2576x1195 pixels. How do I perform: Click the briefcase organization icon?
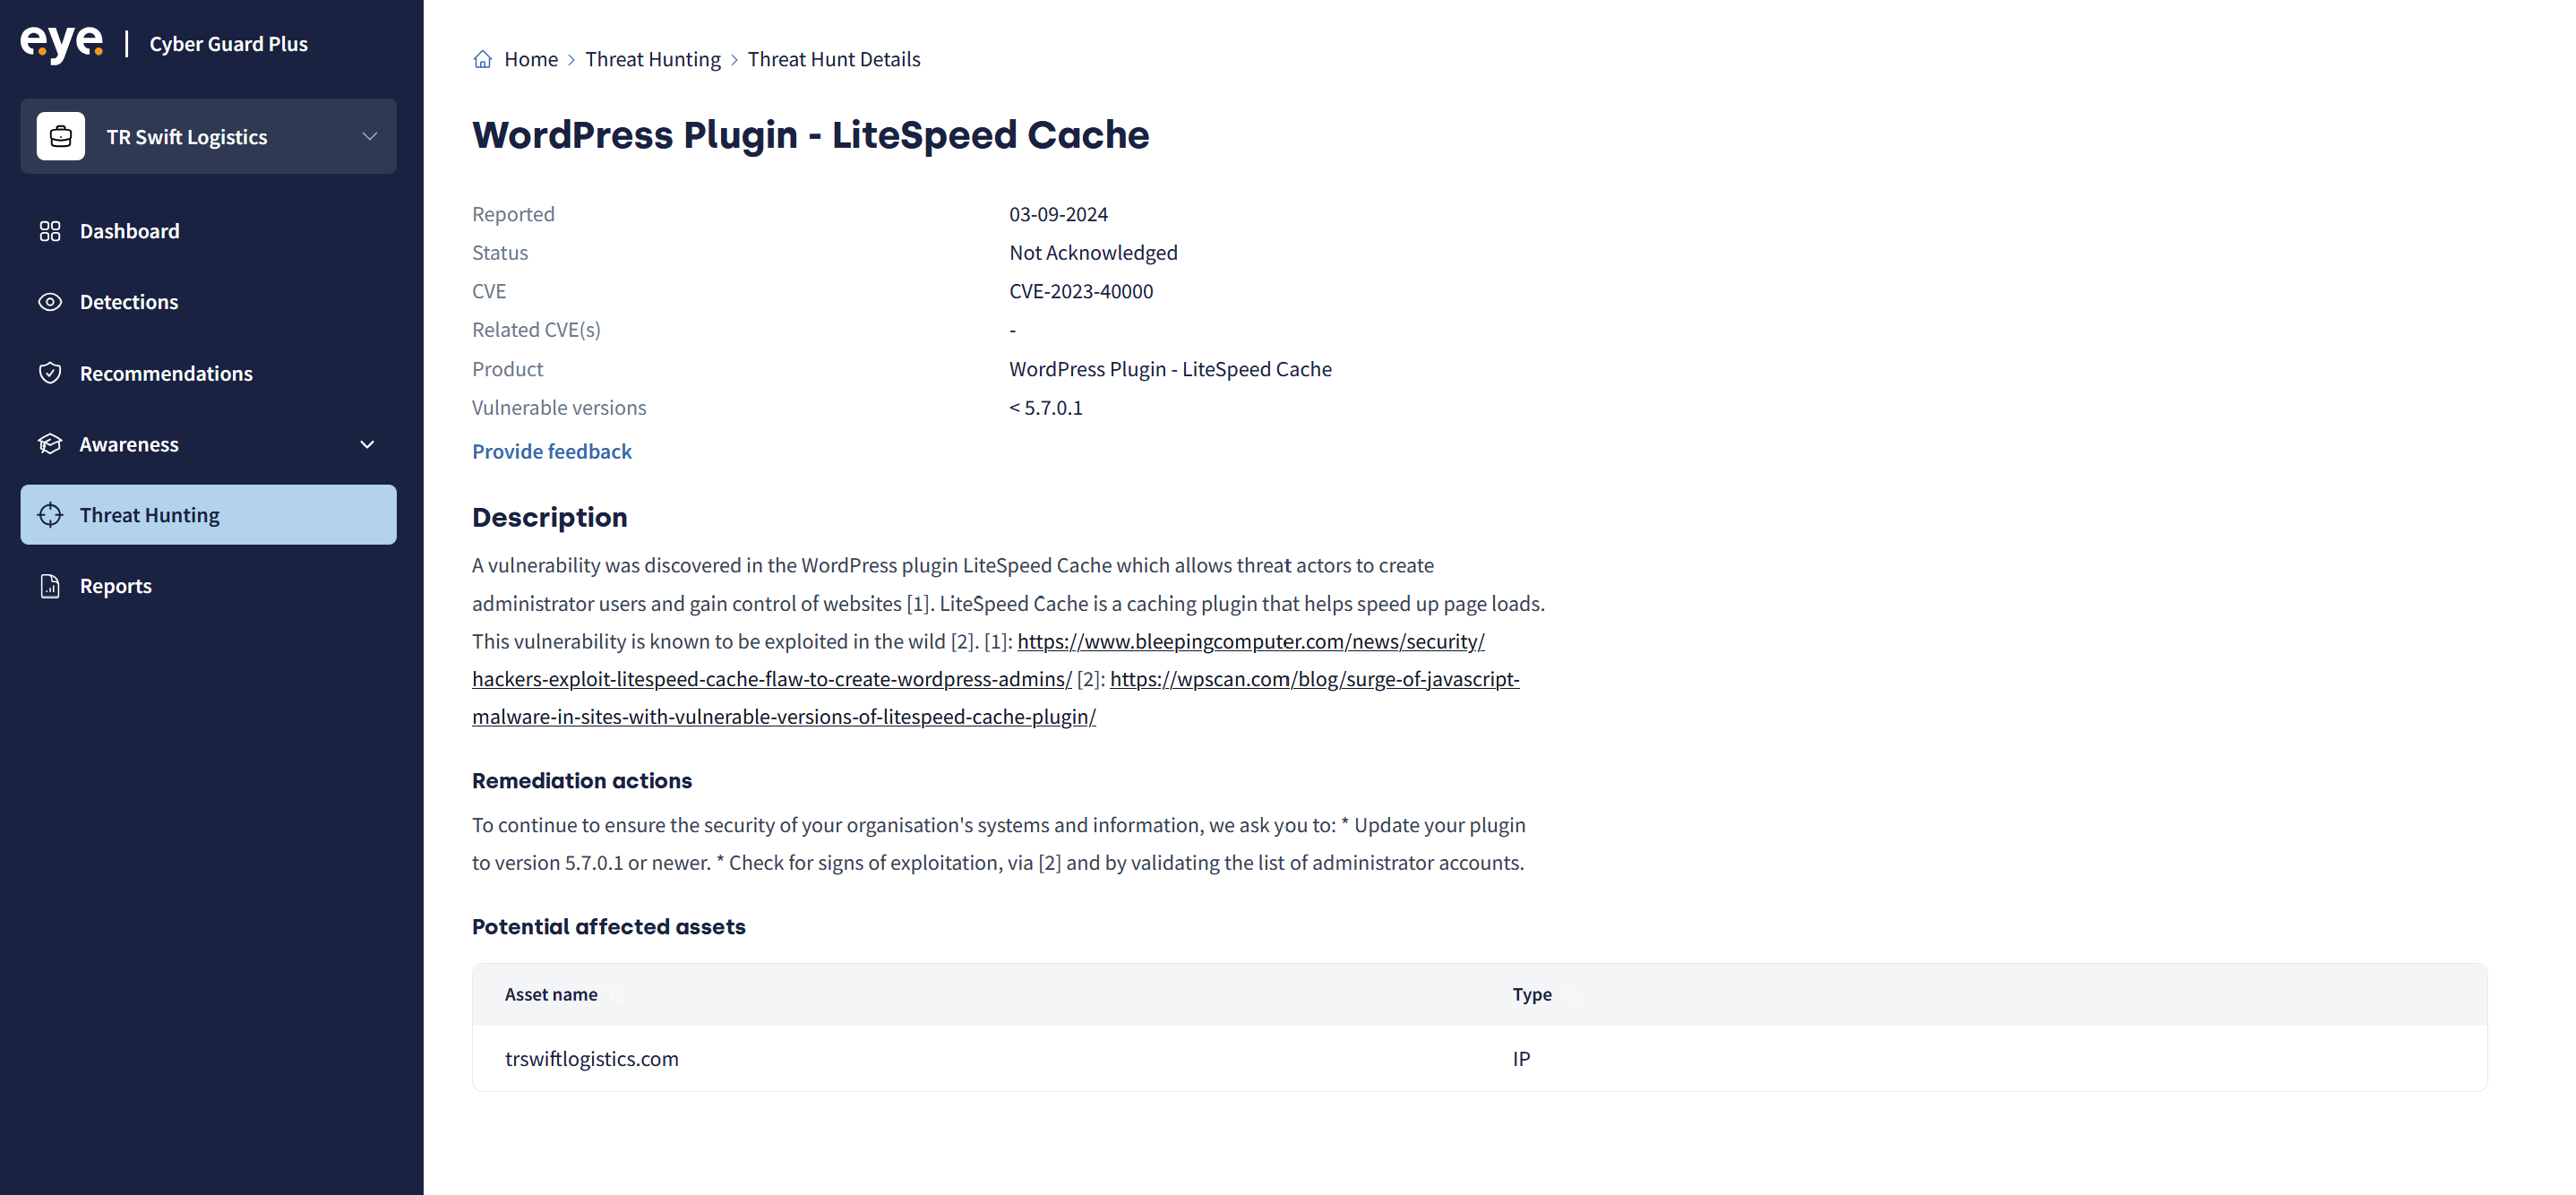click(x=61, y=136)
